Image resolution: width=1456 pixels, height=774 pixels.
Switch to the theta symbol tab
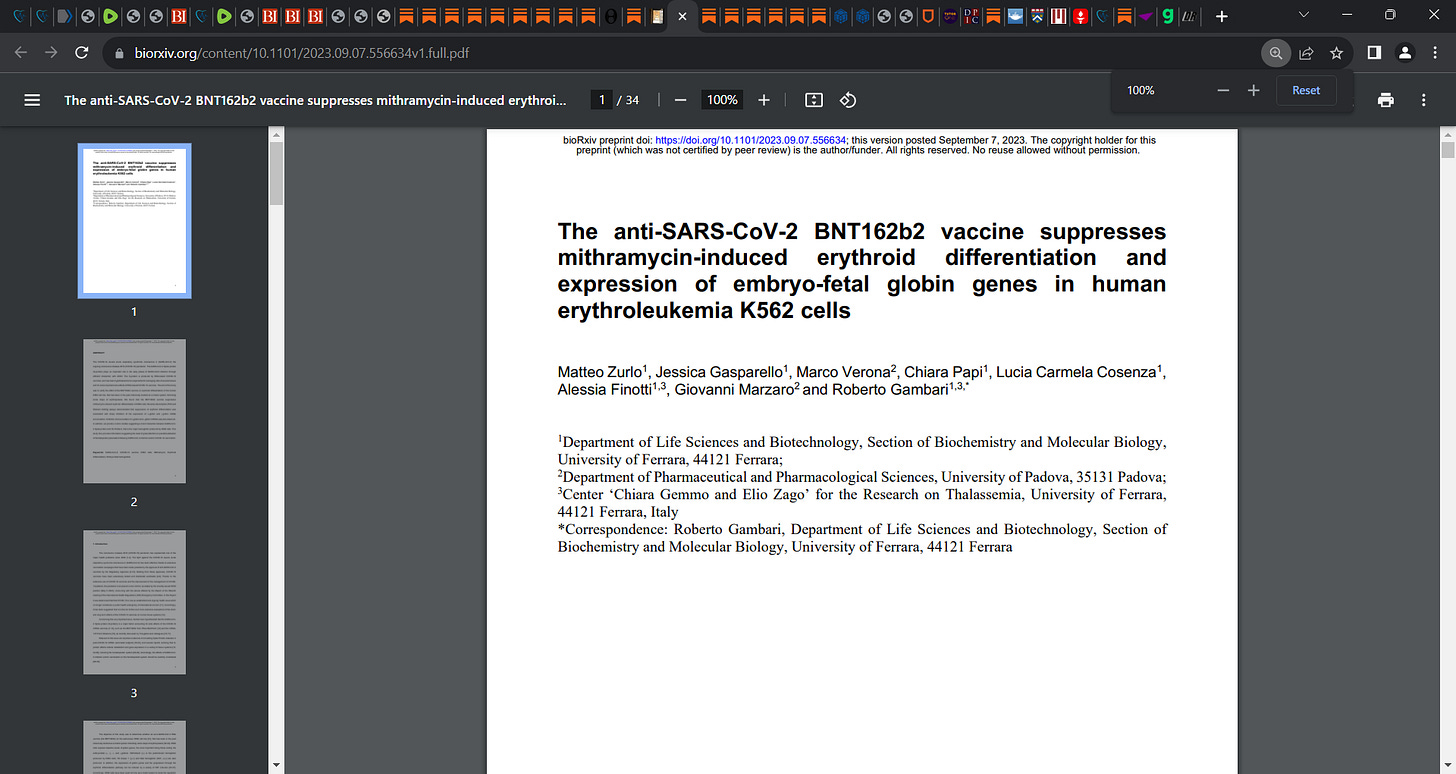click(x=611, y=16)
